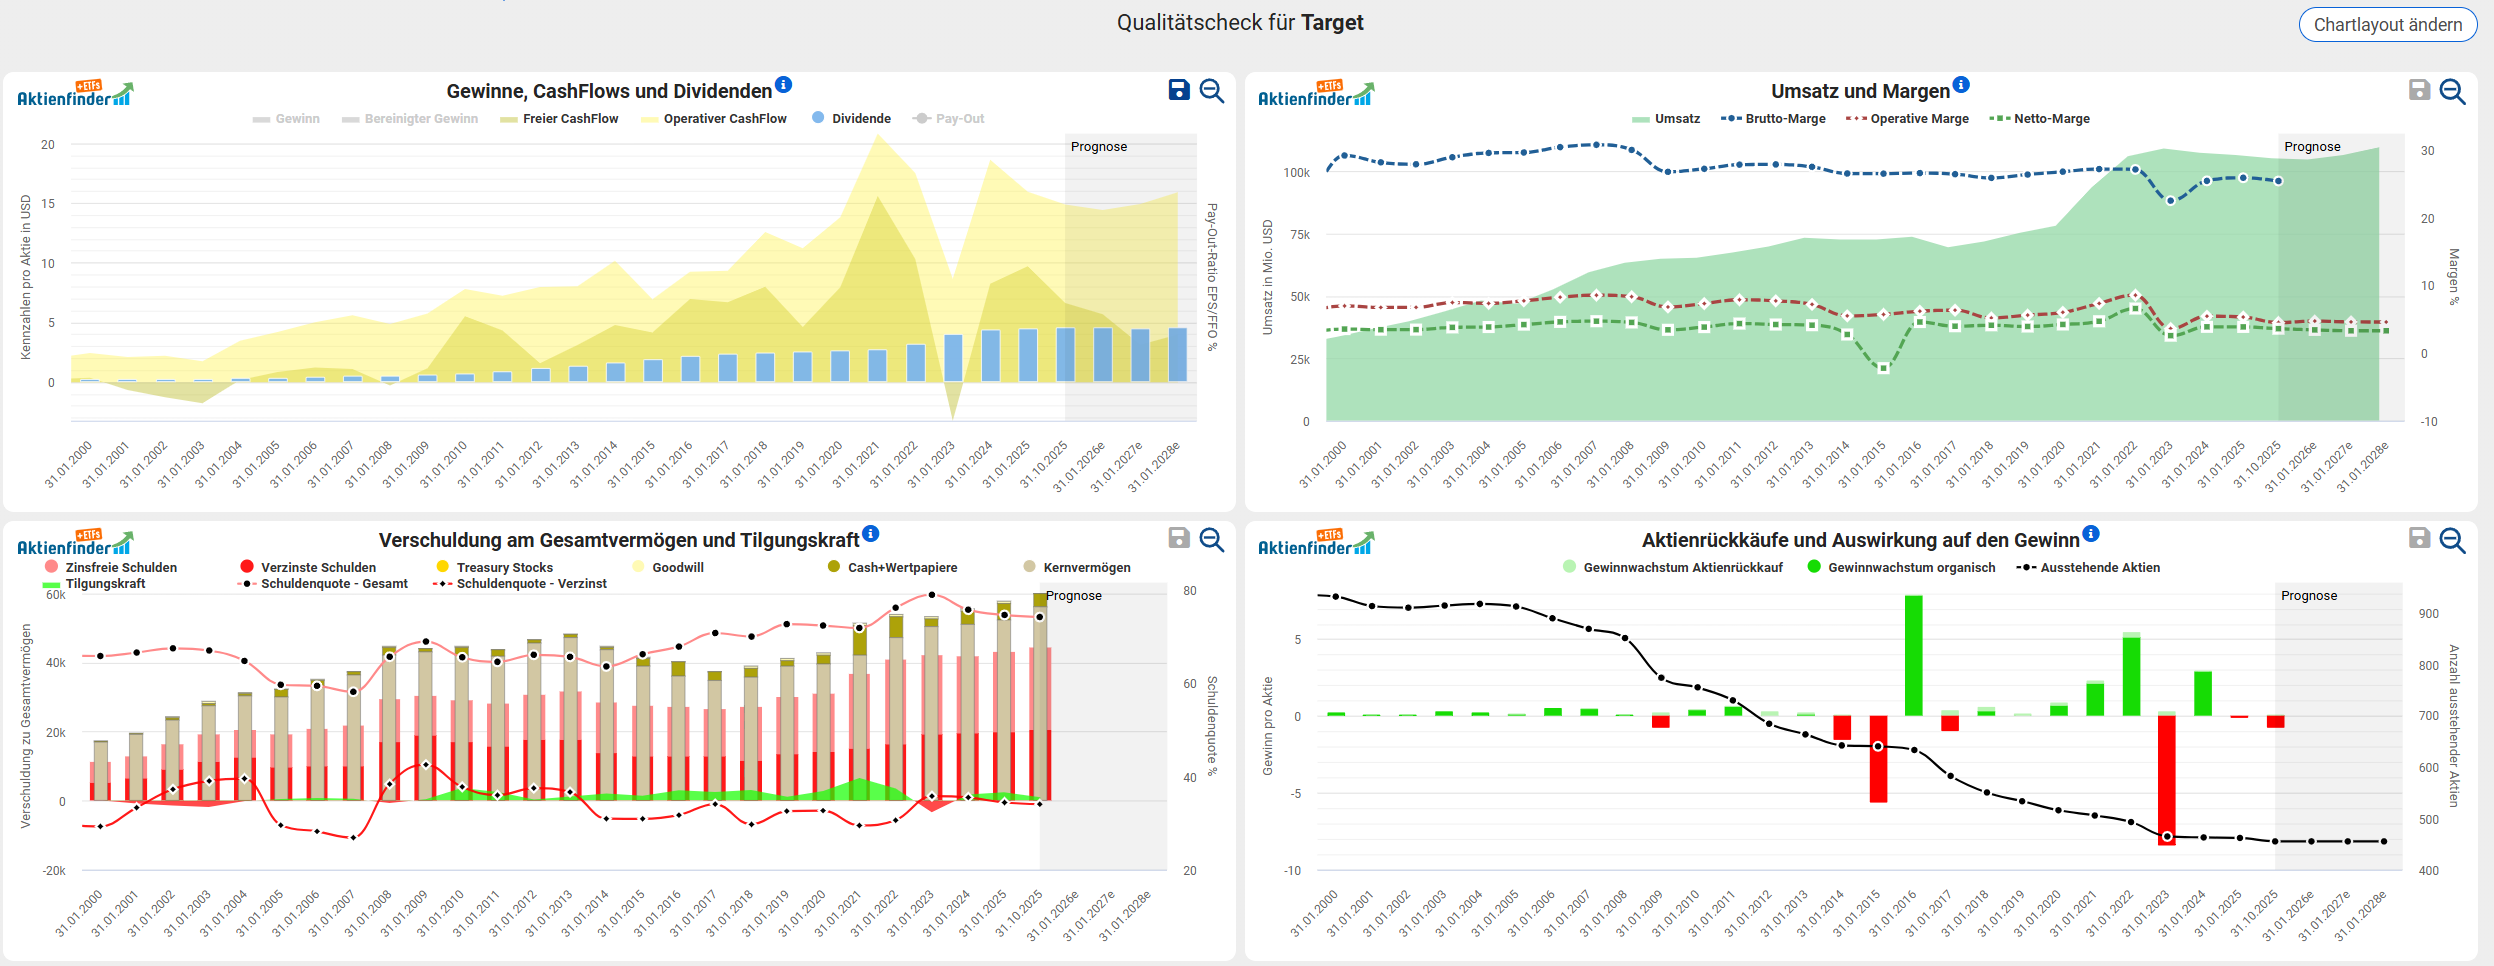Click the Treasury Stocks yellow legend swatch
The width and height of the screenshot is (2494, 966).
(x=443, y=567)
